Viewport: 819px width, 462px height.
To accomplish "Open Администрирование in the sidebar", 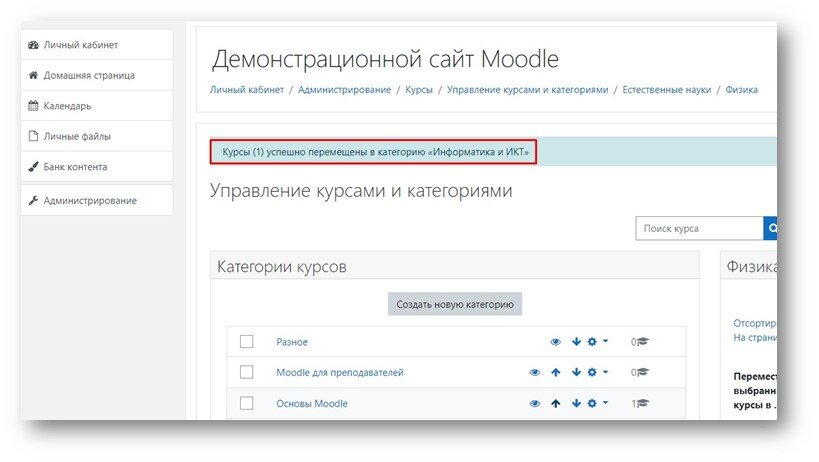I will 97,200.
